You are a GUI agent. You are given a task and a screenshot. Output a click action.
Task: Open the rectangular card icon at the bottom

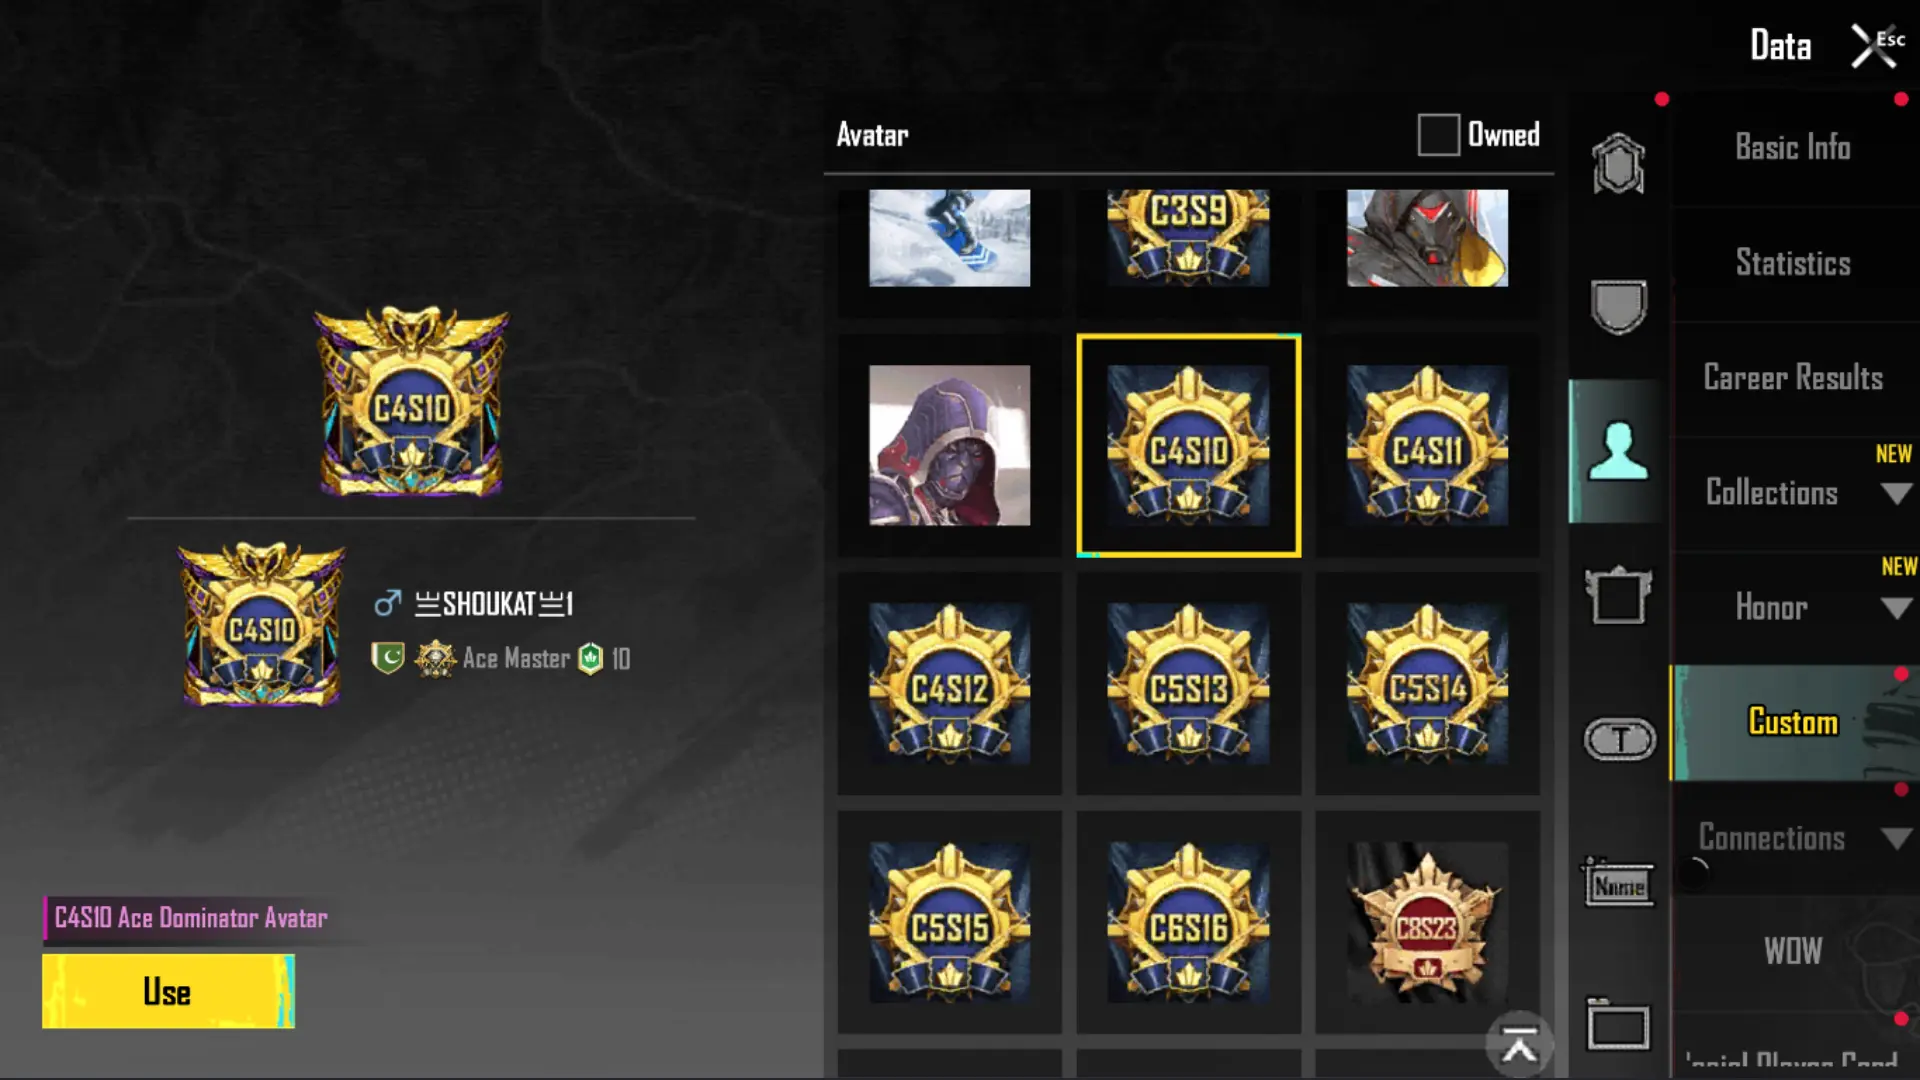tap(1618, 1026)
